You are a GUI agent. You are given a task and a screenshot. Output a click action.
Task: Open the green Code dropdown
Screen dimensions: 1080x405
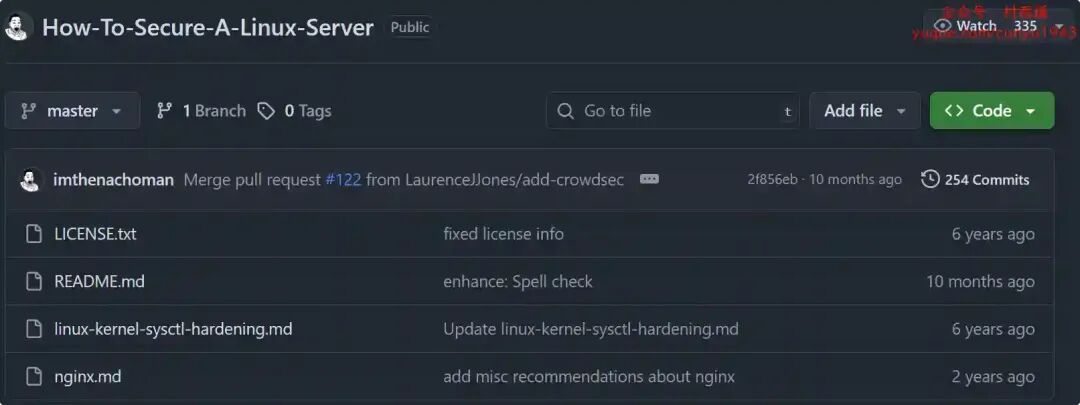pyautogui.click(x=992, y=111)
